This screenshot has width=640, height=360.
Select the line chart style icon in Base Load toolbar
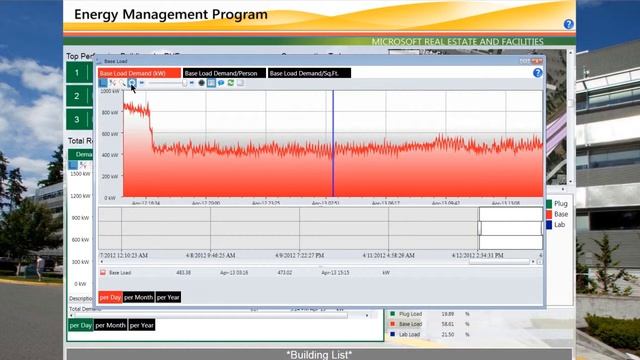[113, 83]
